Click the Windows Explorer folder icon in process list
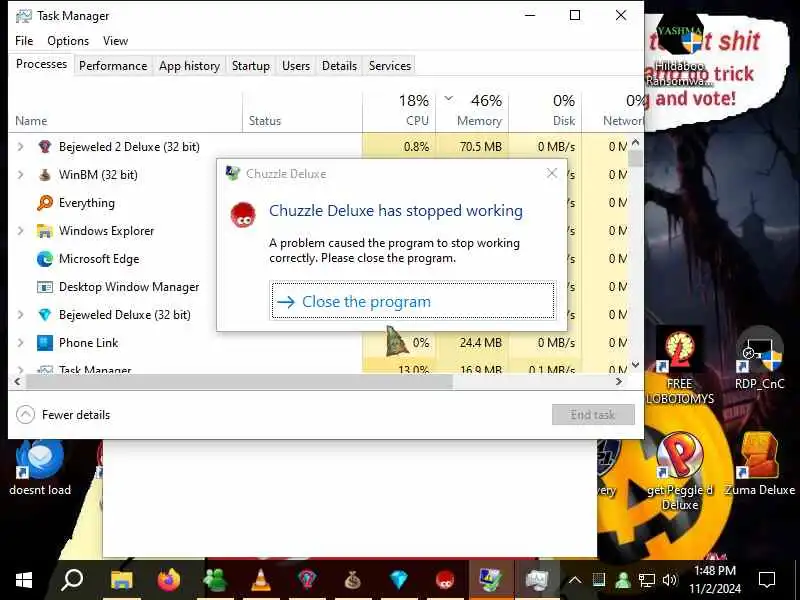Image resolution: width=800 pixels, height=600 pixels. (45, 231)
